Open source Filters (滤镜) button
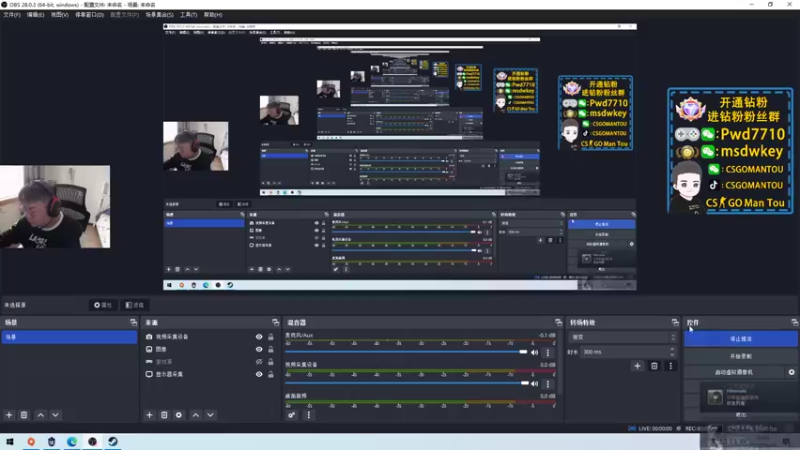This screenshot has width=800, height=450. [135, 305]
